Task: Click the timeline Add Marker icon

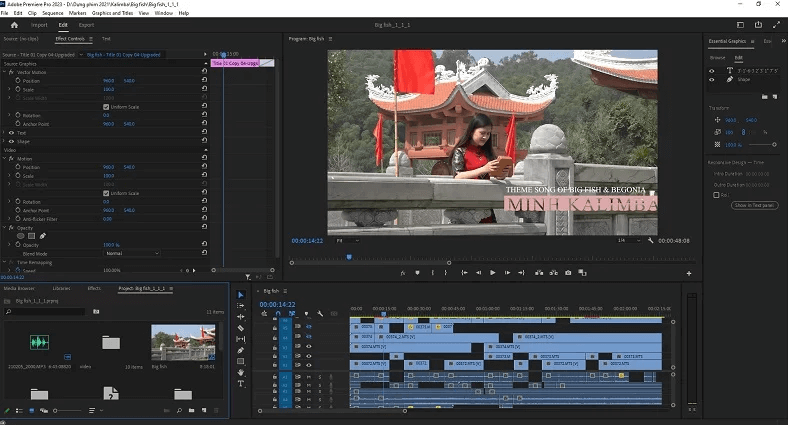Action: pyautogui.click(x=306, y=313)
